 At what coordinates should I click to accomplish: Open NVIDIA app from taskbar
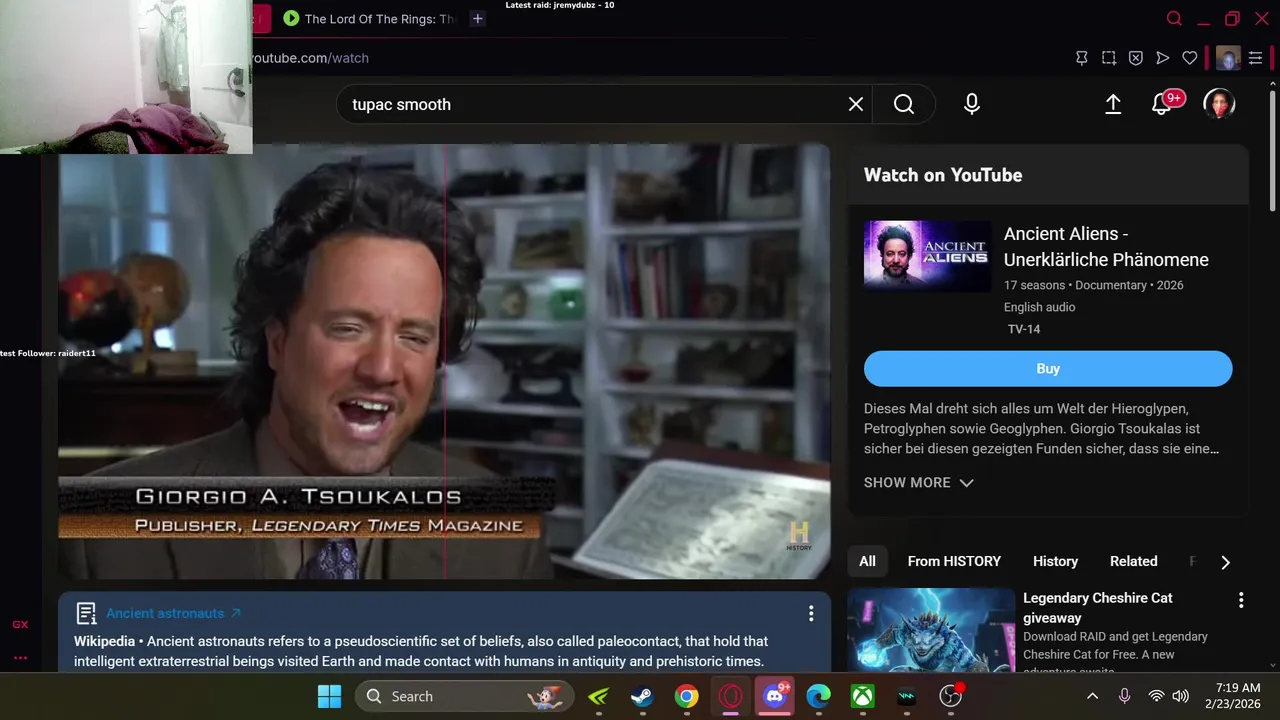pyautogui.click(x=598, y=696)
